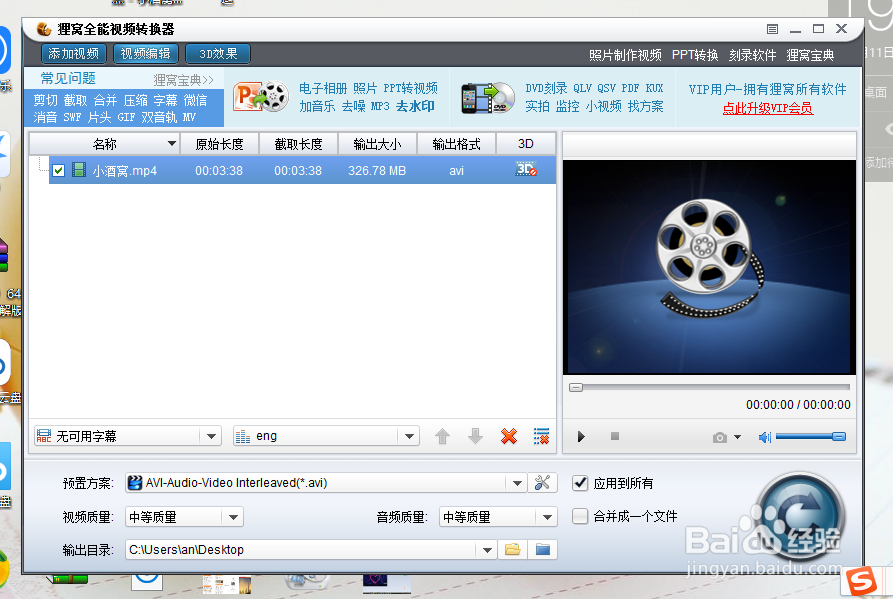Screen dimensions: 893x599
Task: Move the file down with the down arrow
Action: [476, 436]
